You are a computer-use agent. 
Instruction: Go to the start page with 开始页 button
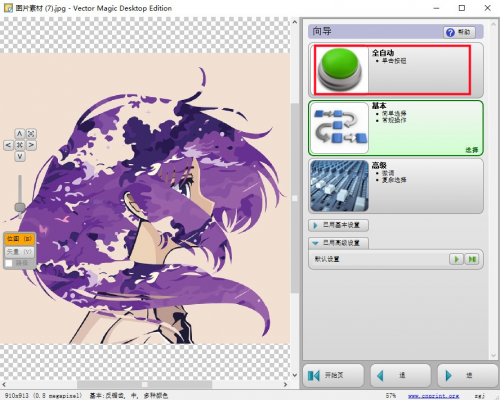pos(333,376)
